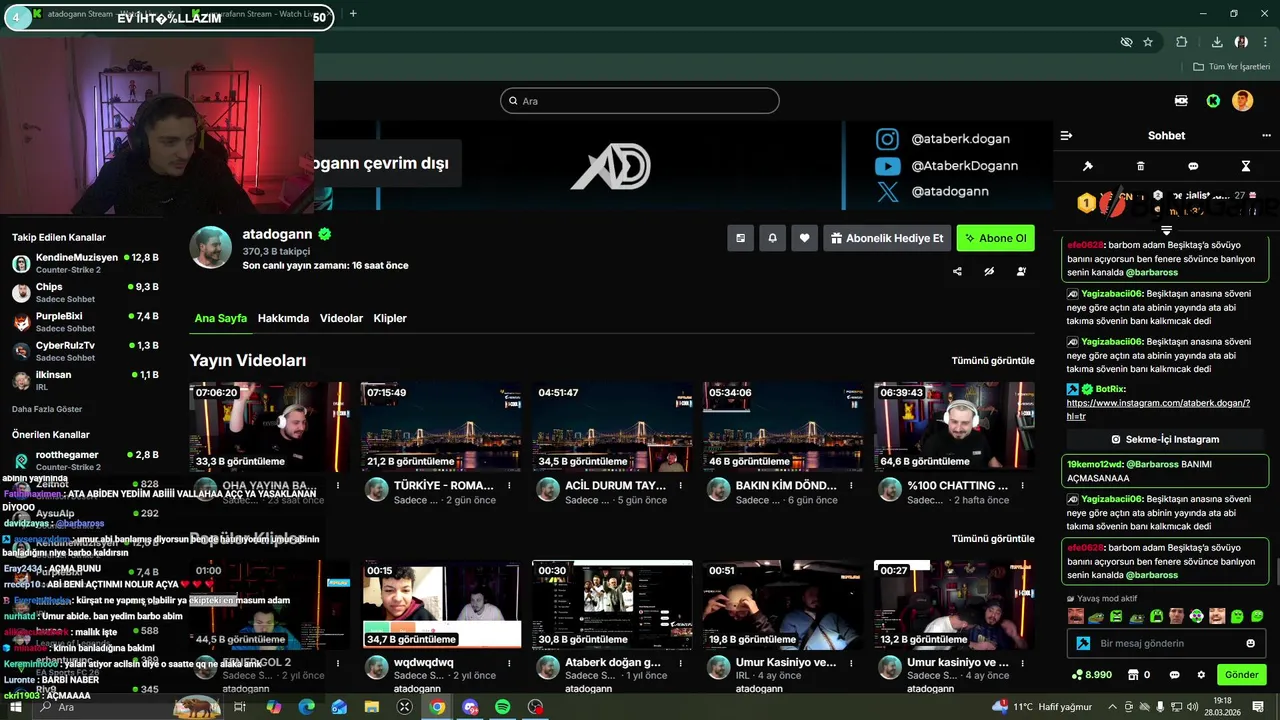Image resolution: width=1280 pixels, height=720 pixels.
Task: Open the Videolar tab
Action: 341,318
